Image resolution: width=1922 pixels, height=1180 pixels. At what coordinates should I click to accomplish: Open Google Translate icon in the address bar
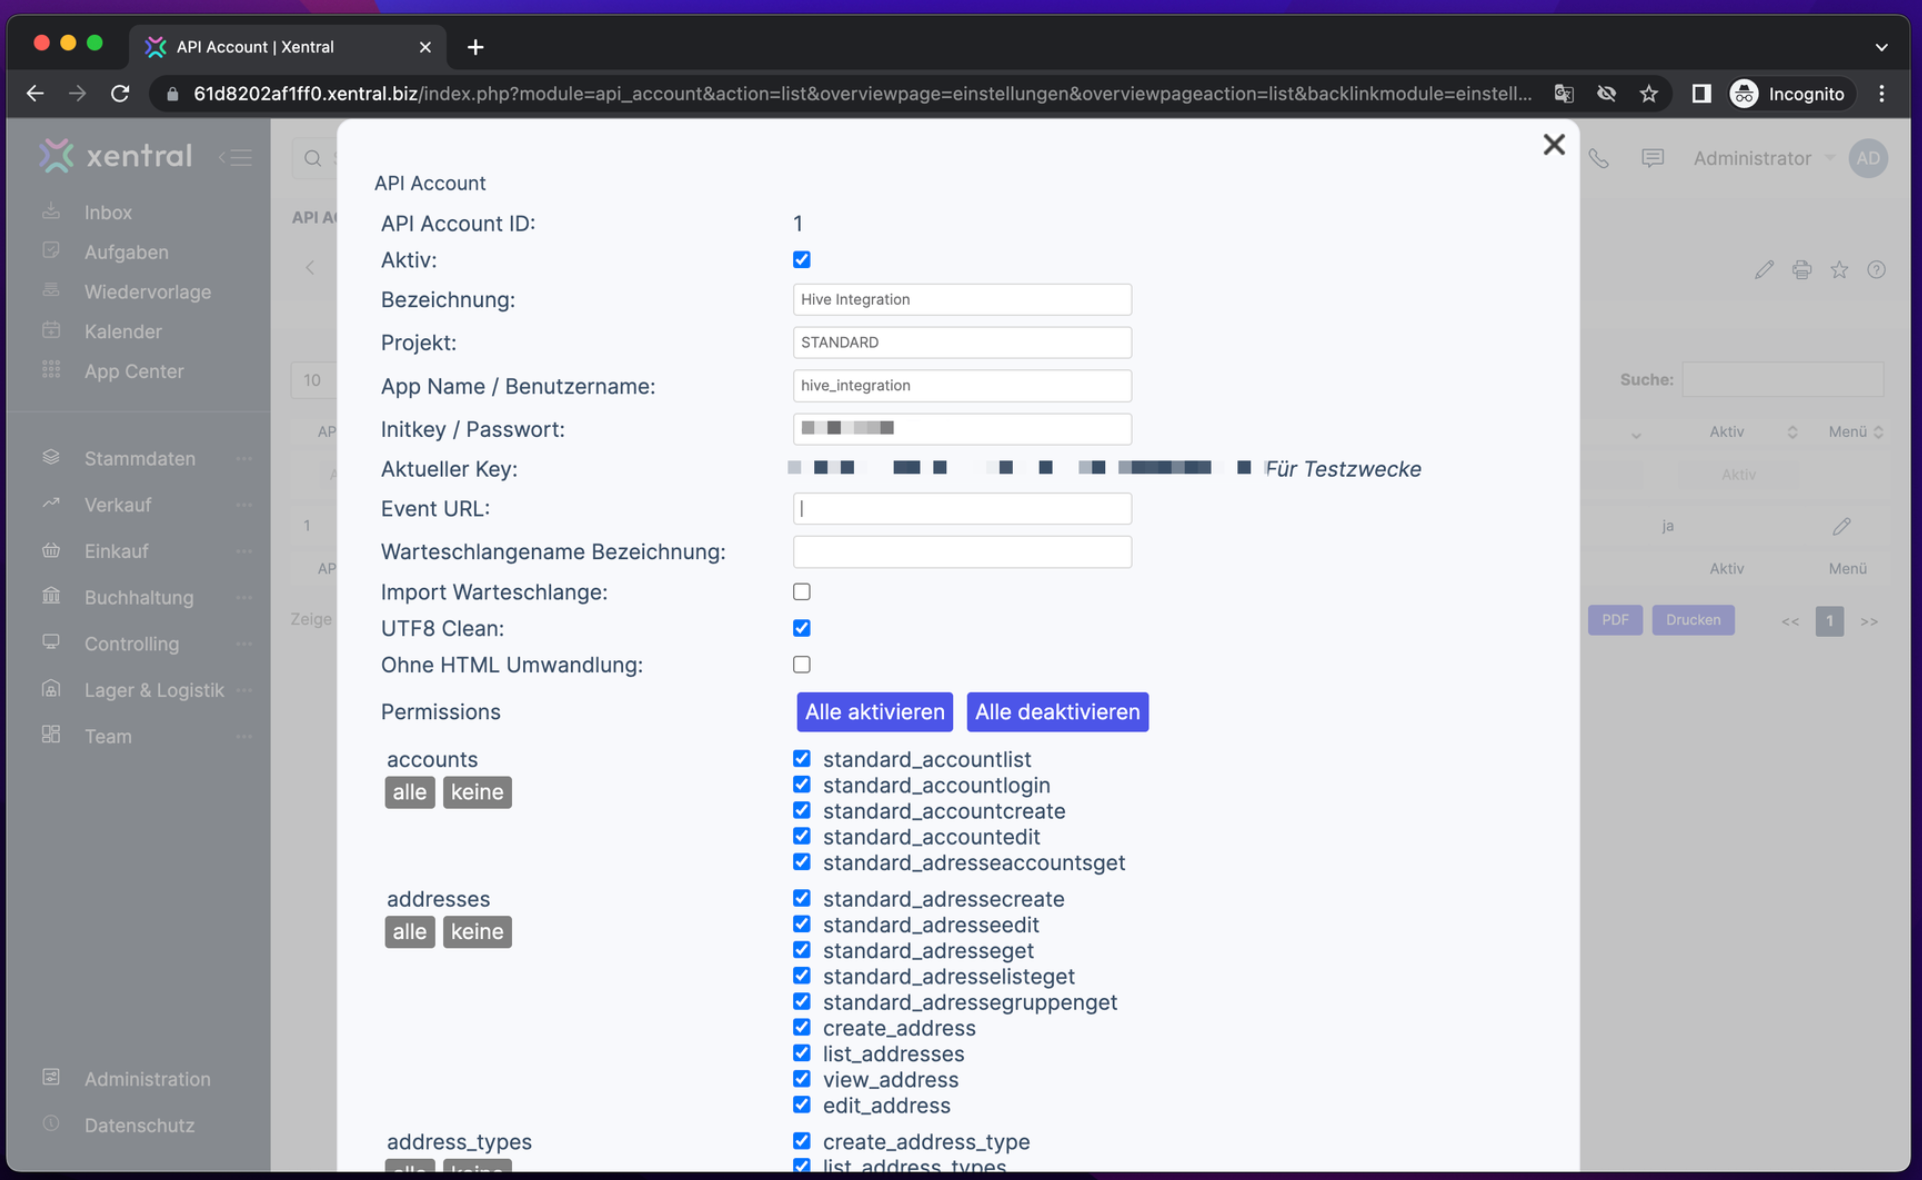1564,93
